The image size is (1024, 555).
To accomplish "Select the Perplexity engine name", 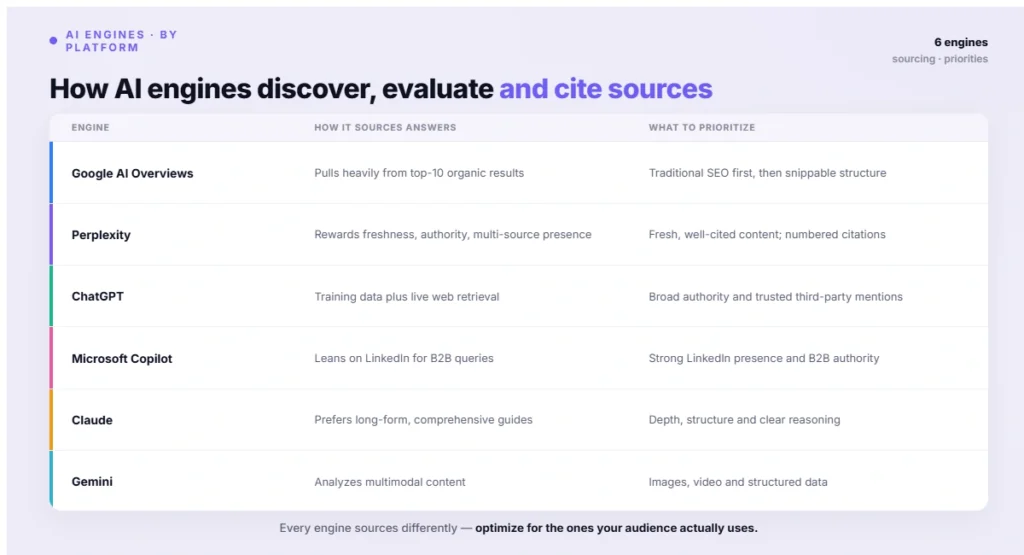I will [101, 235].
